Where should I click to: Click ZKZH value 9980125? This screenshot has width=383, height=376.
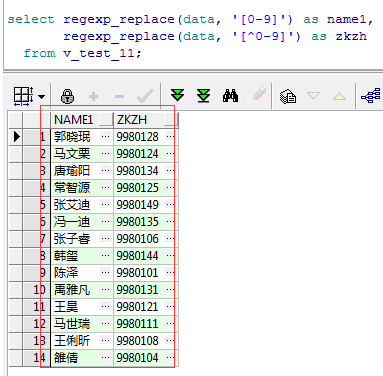(137, 188)
